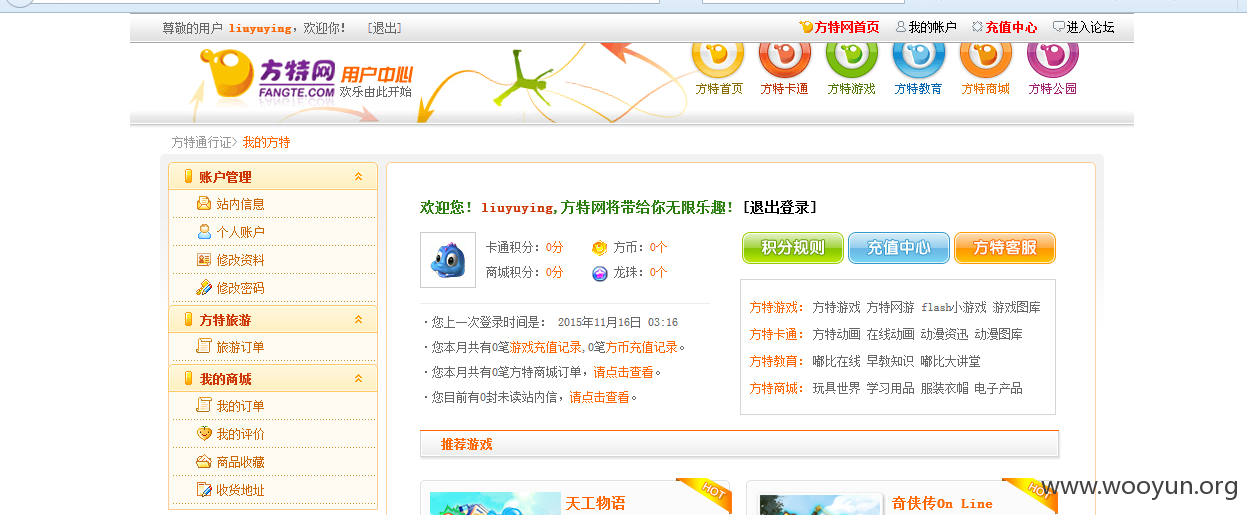Click the 退出登录 link
The height and width of the screenshot is (515, 1247).
coord(779,208)
